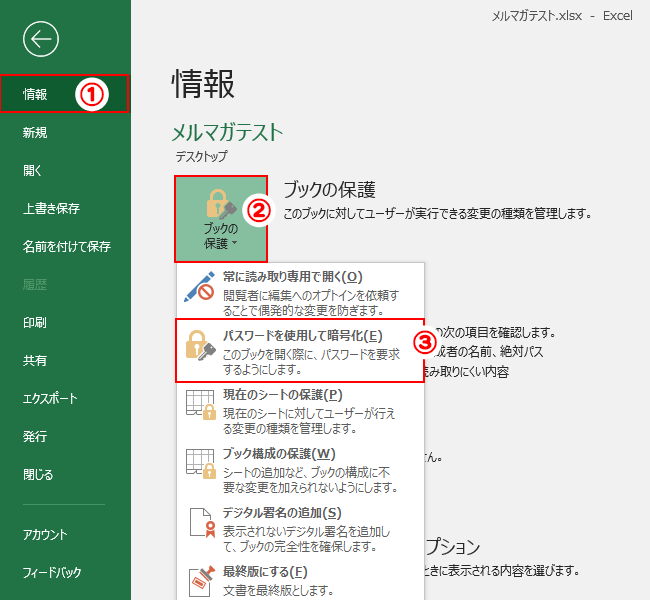This screenshot has width=650, height=600.
Task: Open the 新規 page
Action: (x=35, y=132)
